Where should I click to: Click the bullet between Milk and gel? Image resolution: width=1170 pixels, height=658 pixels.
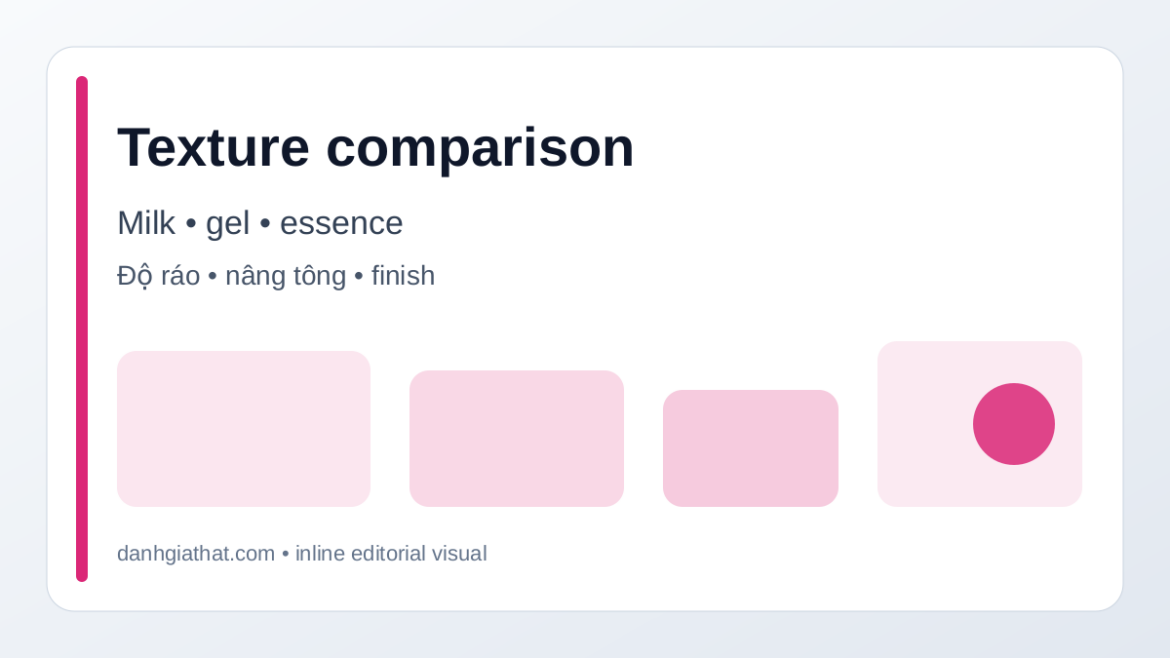point(190,224)
